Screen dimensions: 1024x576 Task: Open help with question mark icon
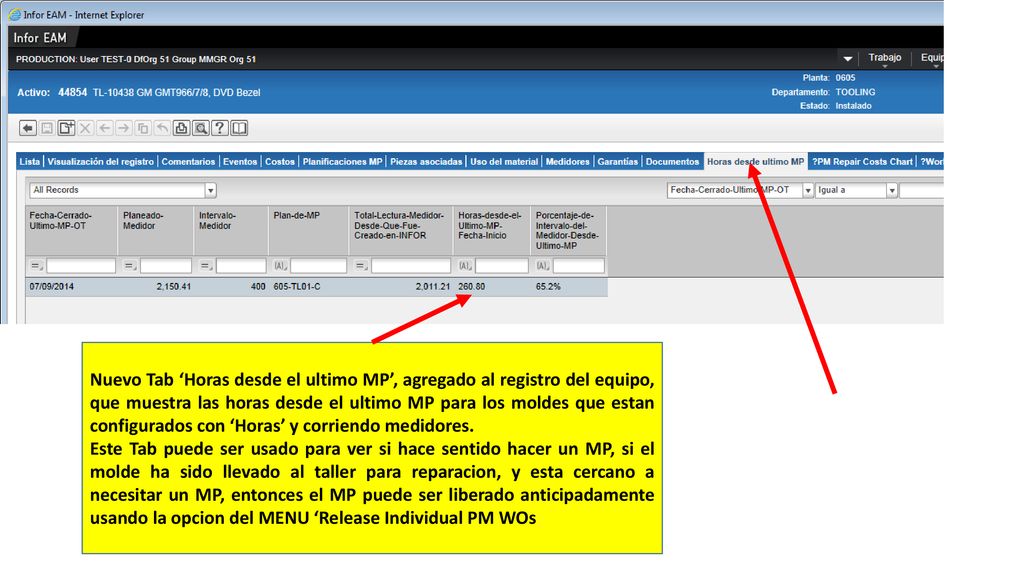220,128
